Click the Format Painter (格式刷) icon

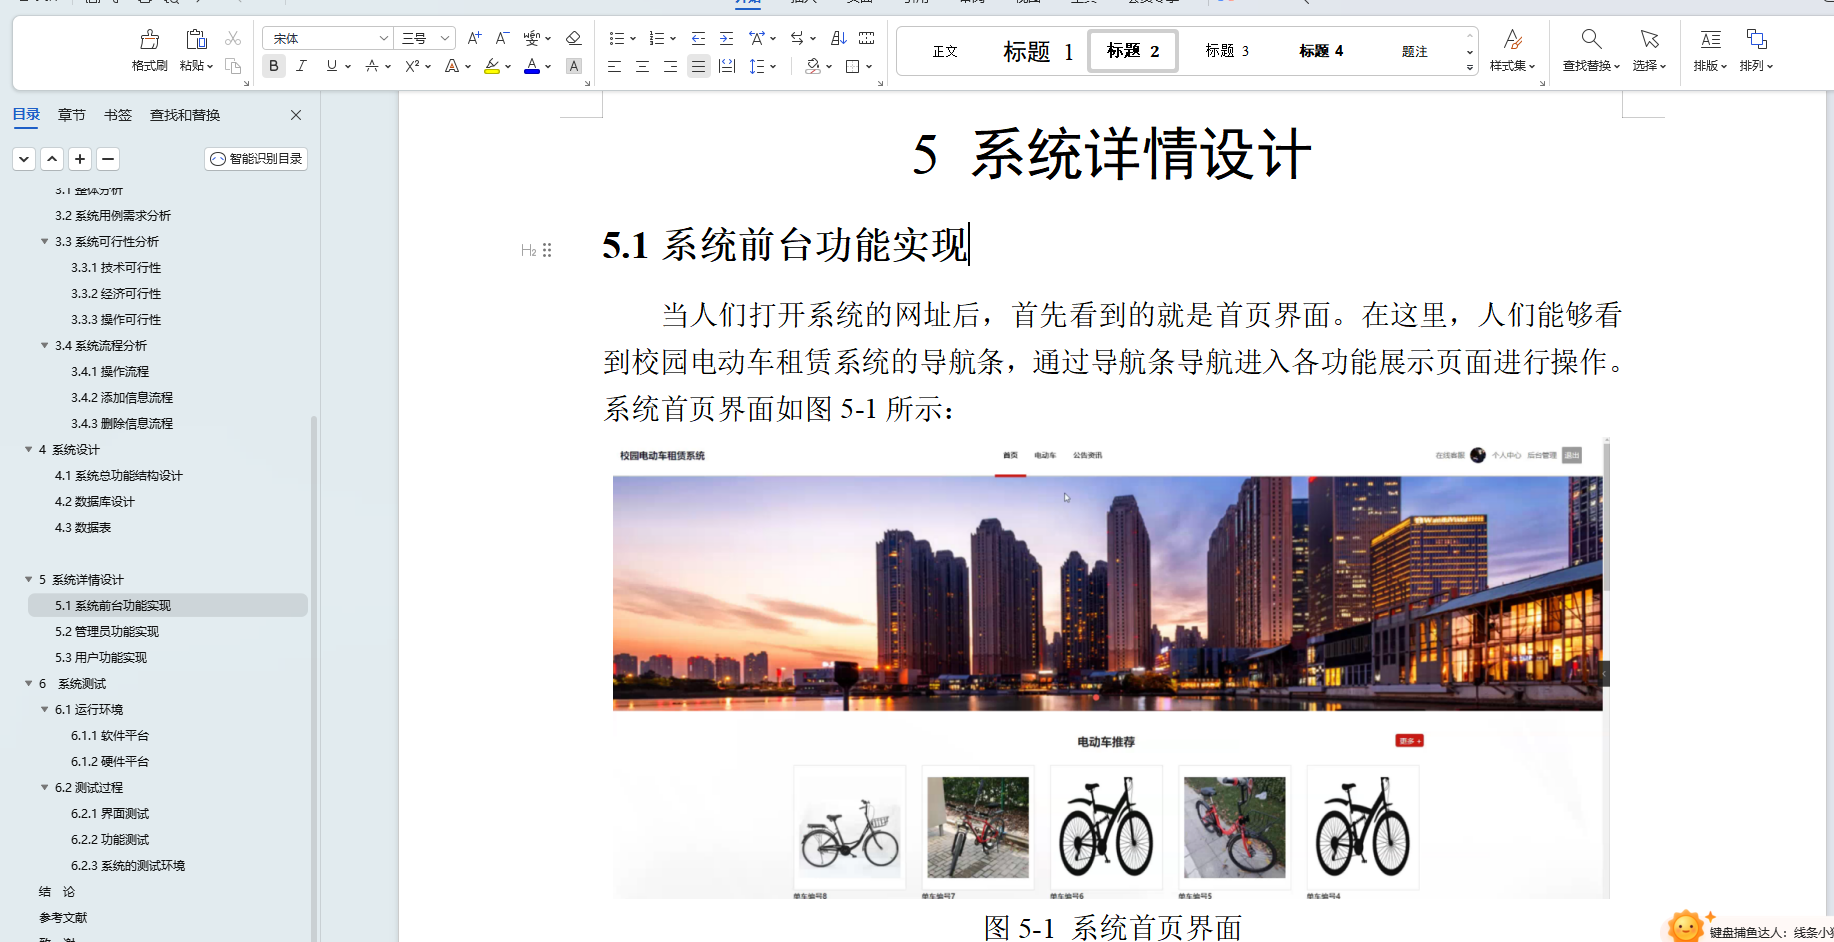[x=149, y=39]
